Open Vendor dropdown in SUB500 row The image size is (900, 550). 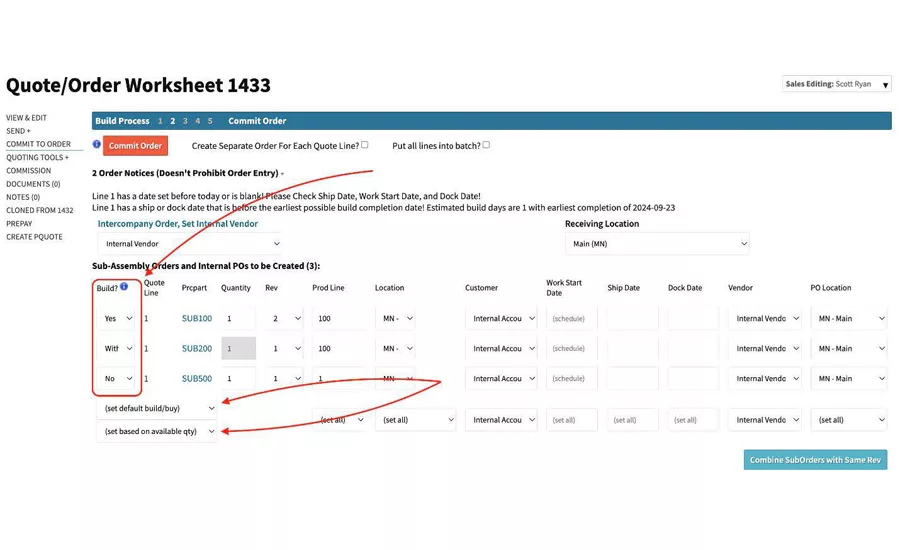(x=765, y=378)
